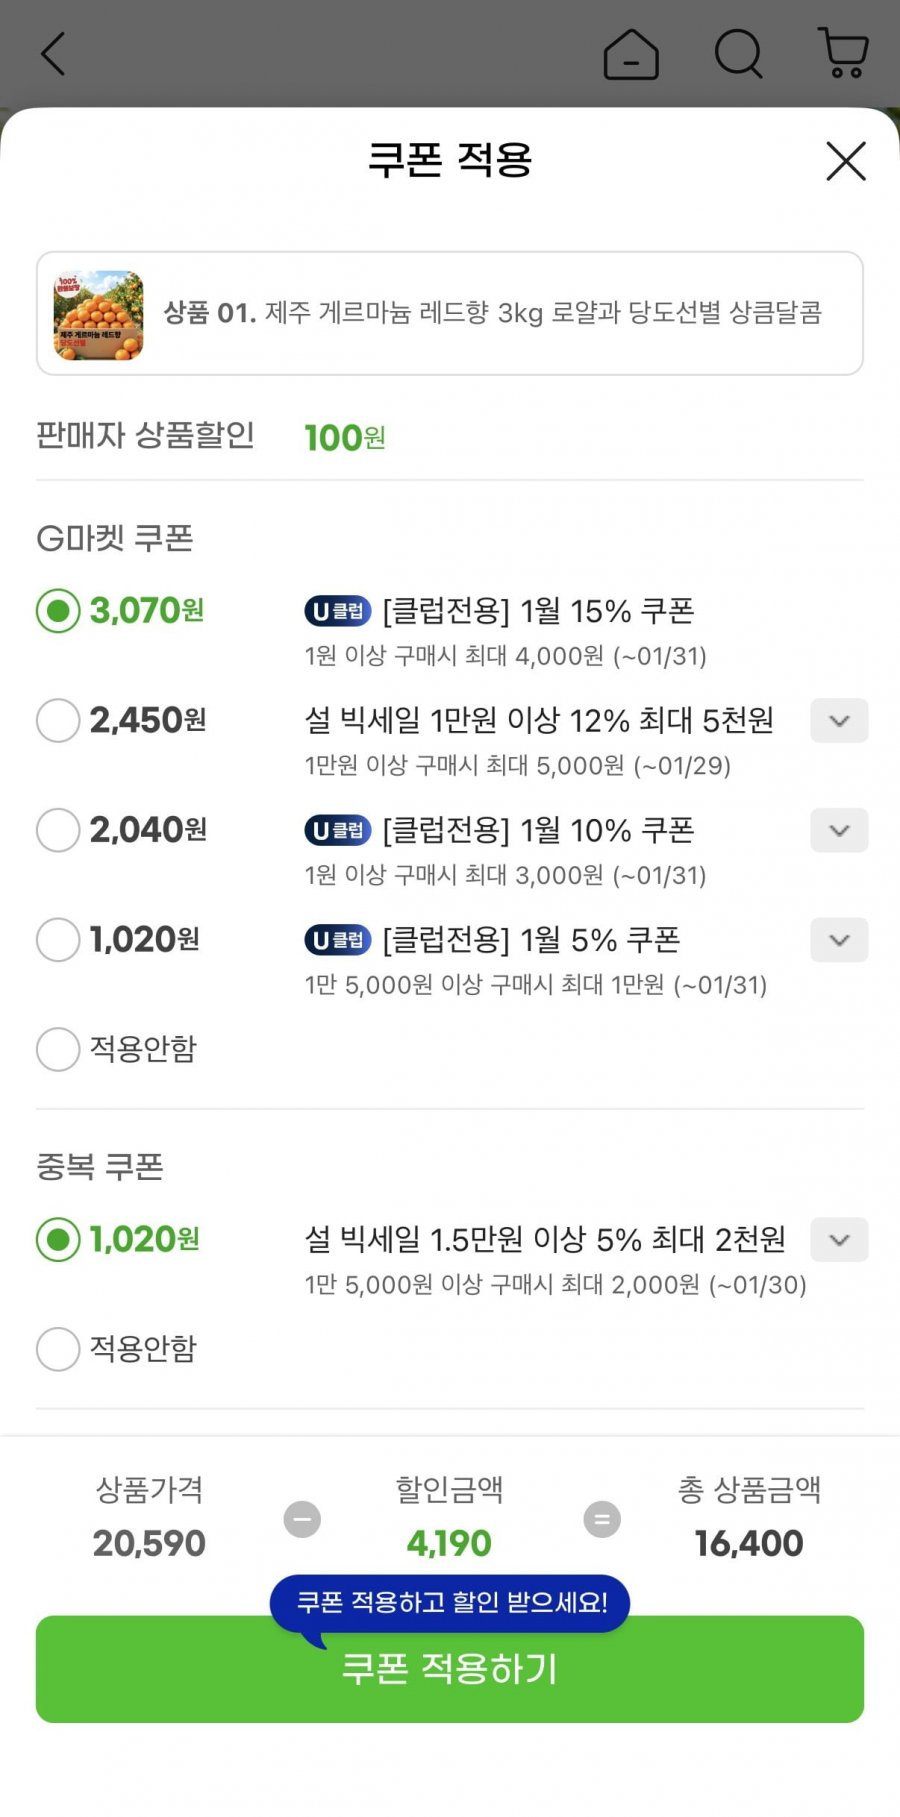The width and height of the screenshot is (900, 1817).
Task: Select the 2,450원 coupon radio button
Action: [58, 720]
